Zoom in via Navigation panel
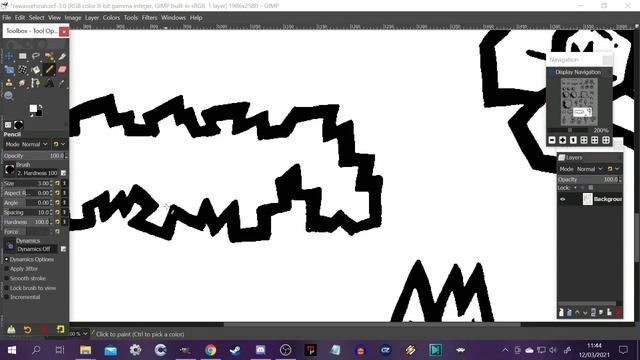Viewport: 640px width, 360px height. [x=562, y=140]
